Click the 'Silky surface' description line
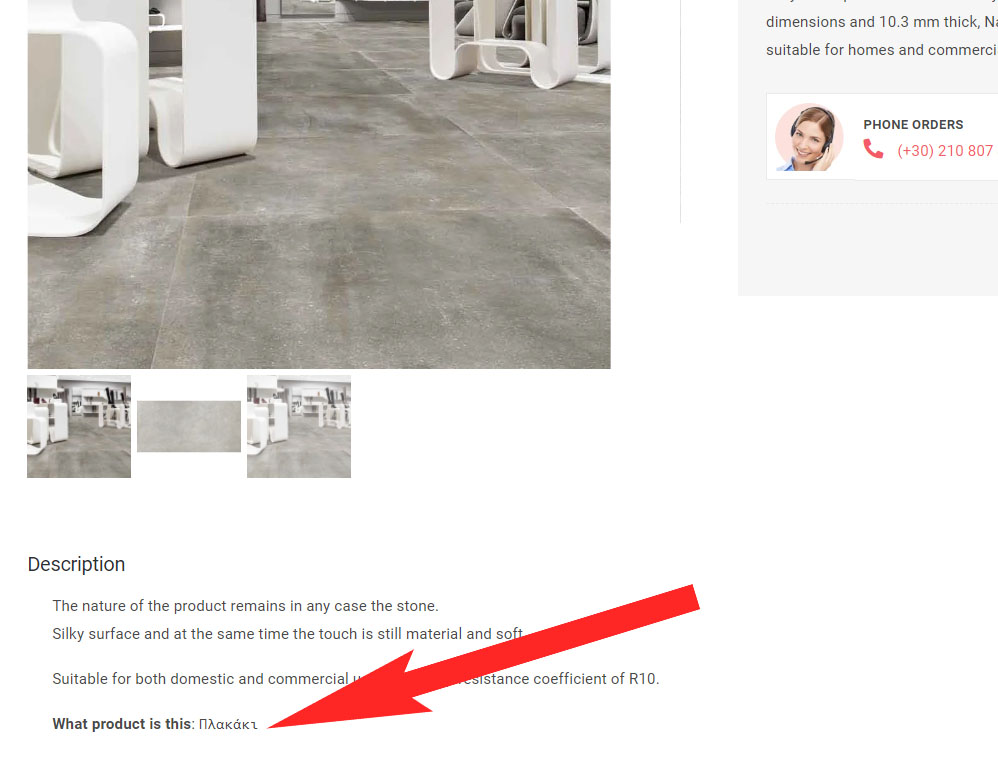The width and height of the screenshot is (998, 777). coord(288,634)
